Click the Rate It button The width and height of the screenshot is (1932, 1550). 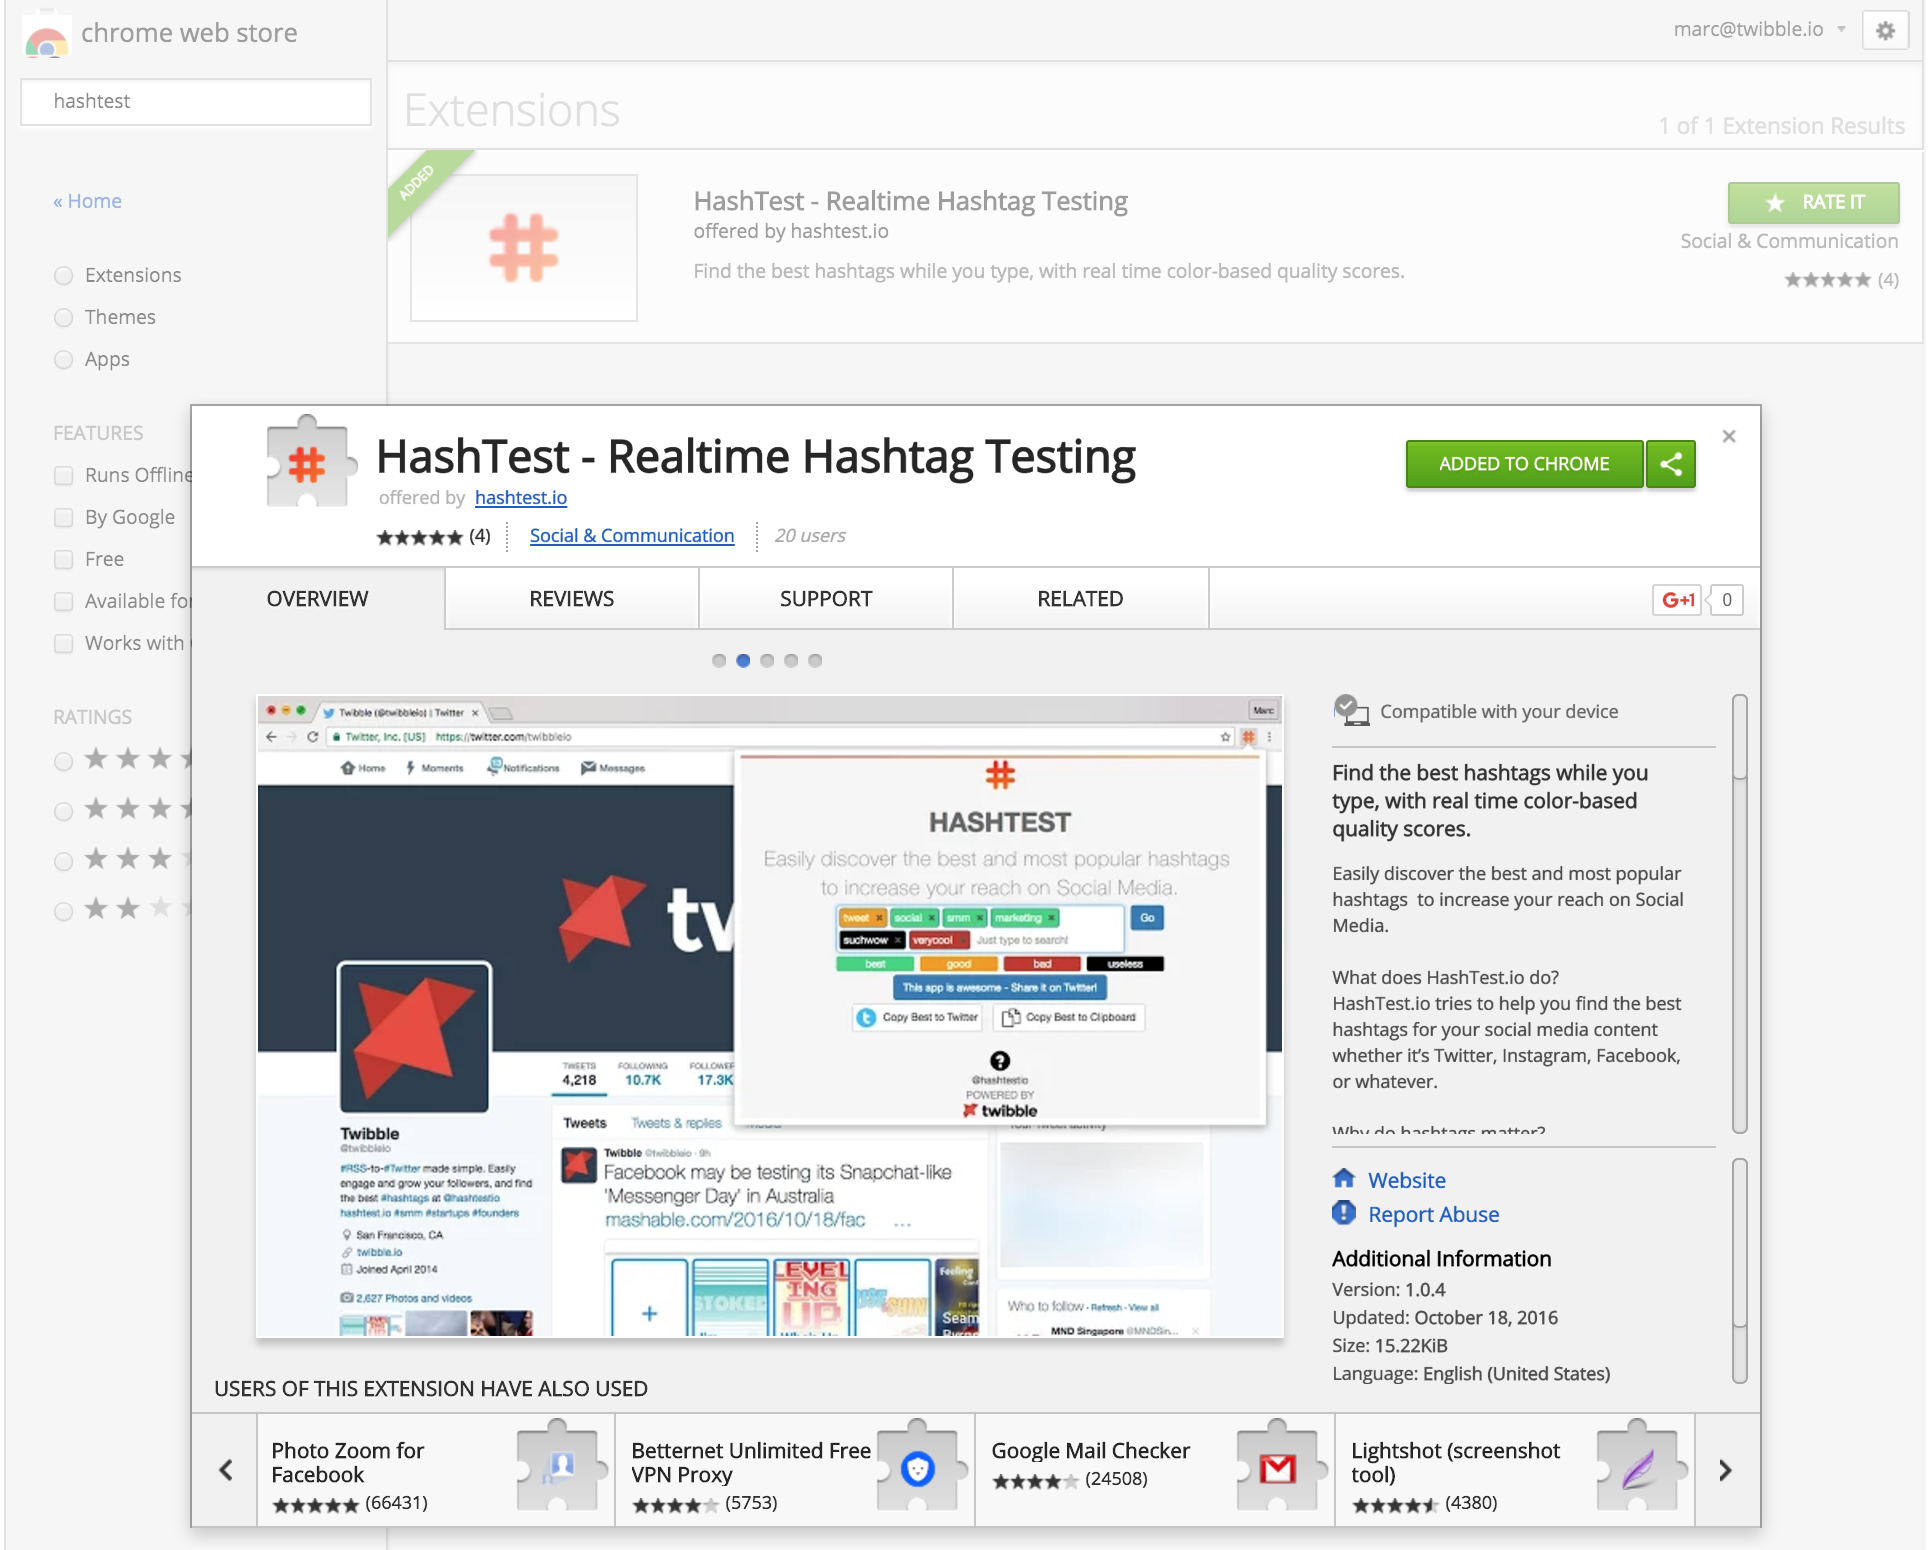[1813, 202]
